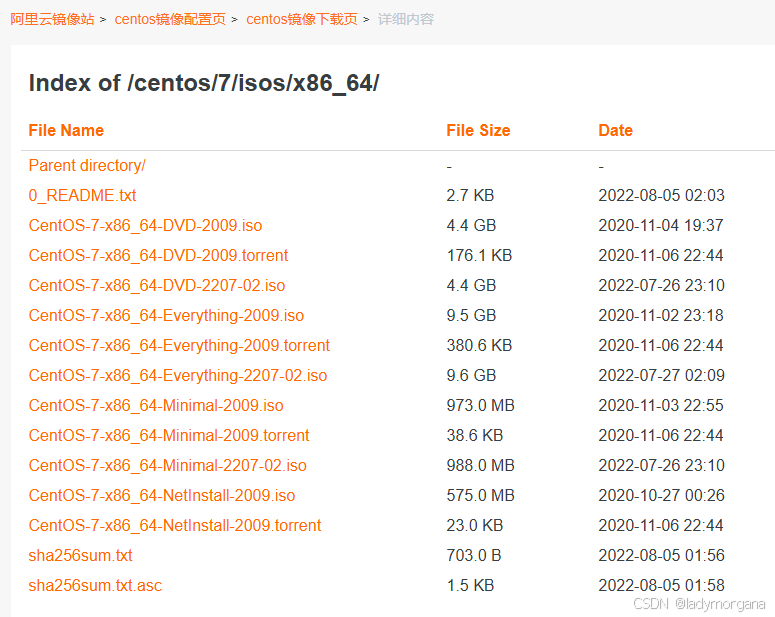The image size is (775, 617).
Task: Open CentOS-7-x86_64-Minimal-2009.torrent link
Action: tap(169, 436)
